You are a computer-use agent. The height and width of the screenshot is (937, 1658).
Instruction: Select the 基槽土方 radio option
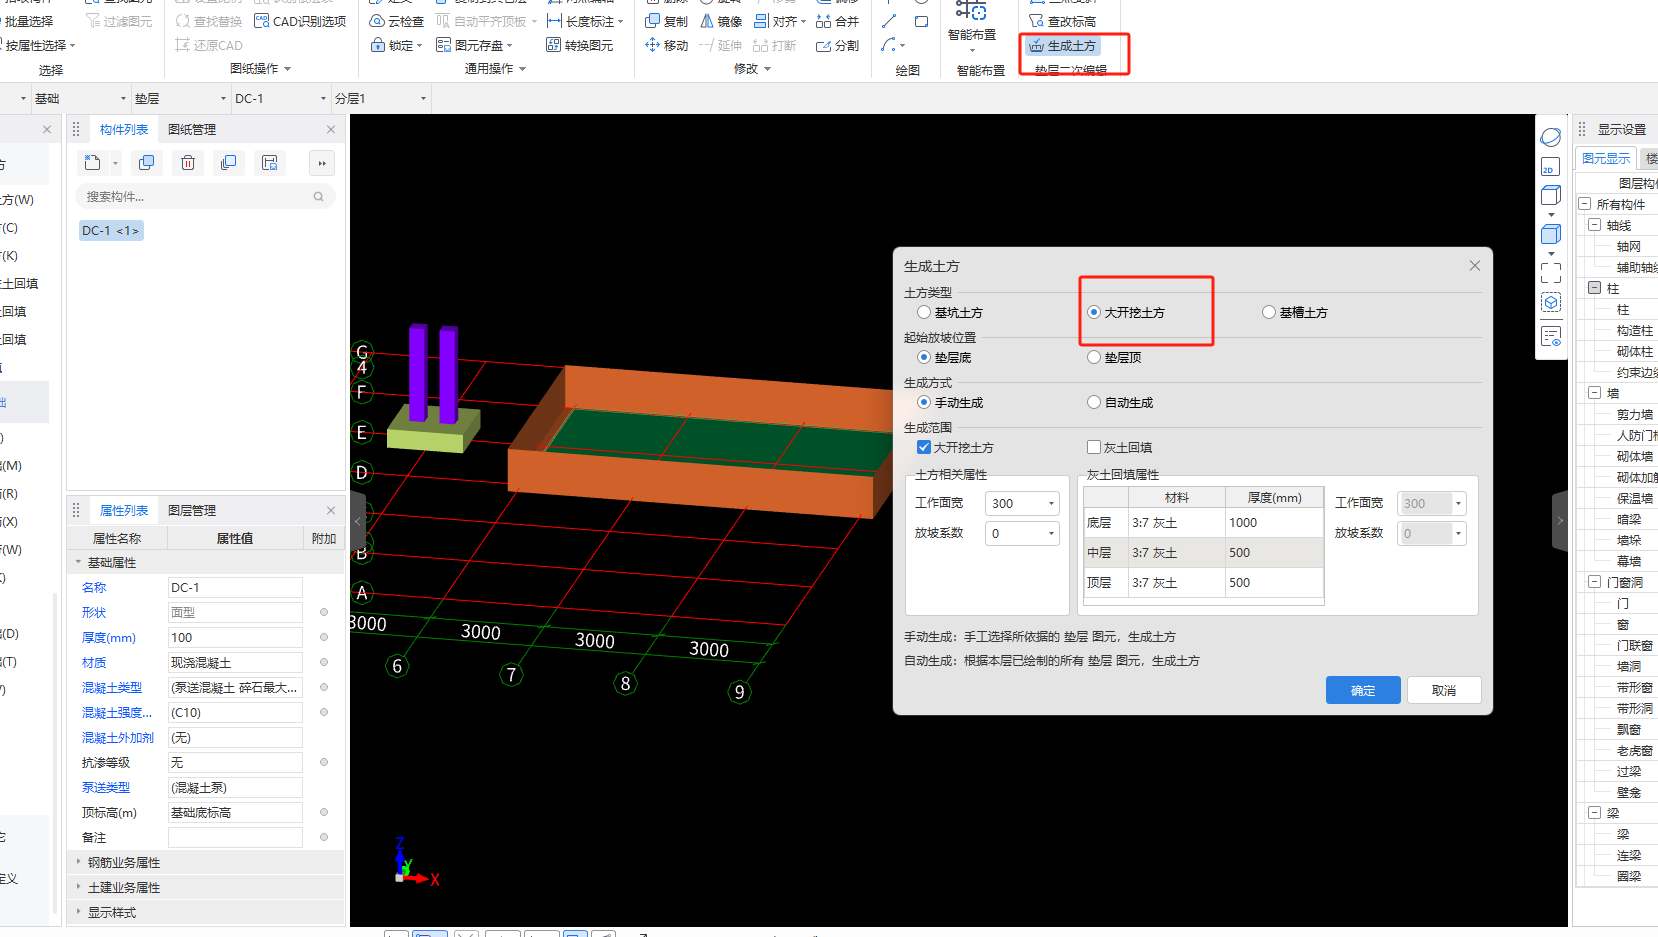coord(1269,313)
